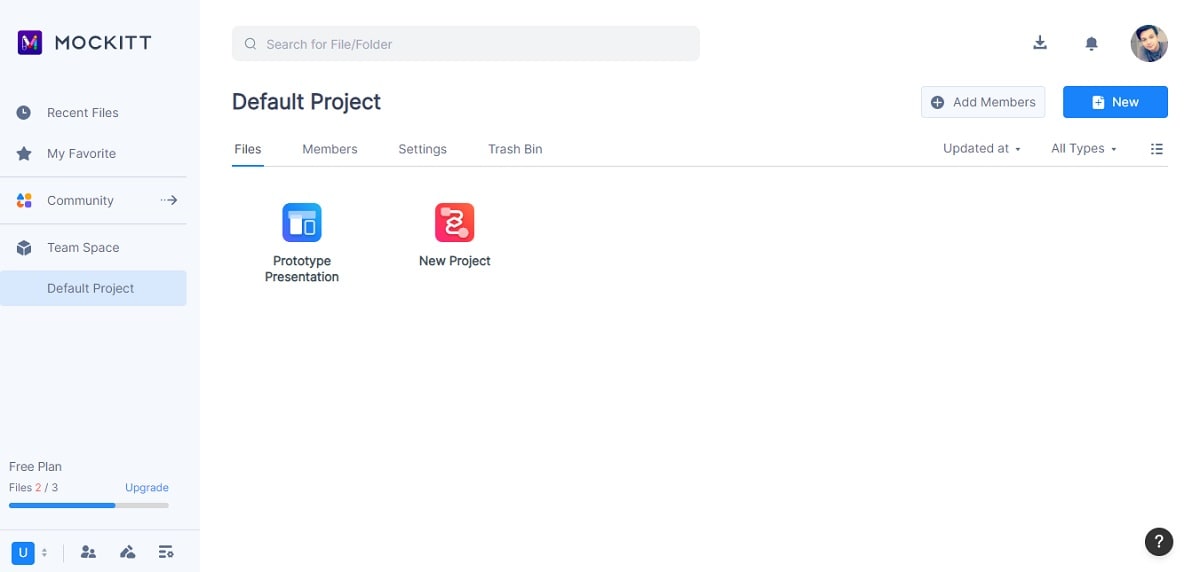Screen dimensions: 1200x572
Task: Open the help question mark button
Action: [1158, 541]
